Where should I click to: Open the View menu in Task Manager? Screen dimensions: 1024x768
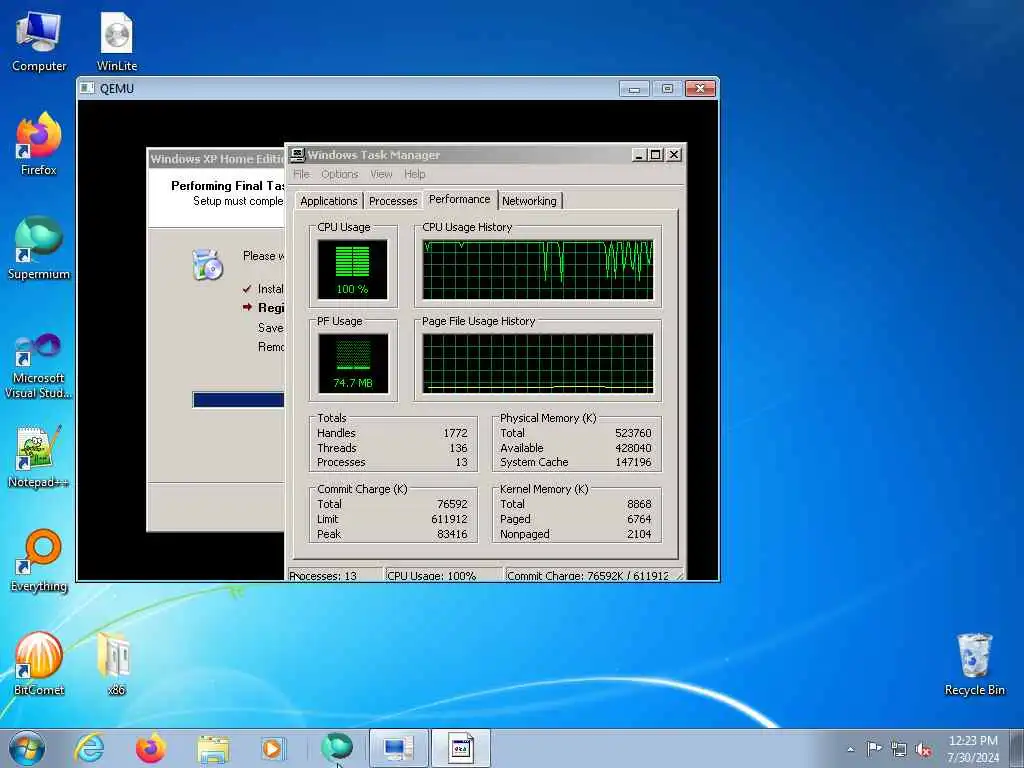click(381, 174)
